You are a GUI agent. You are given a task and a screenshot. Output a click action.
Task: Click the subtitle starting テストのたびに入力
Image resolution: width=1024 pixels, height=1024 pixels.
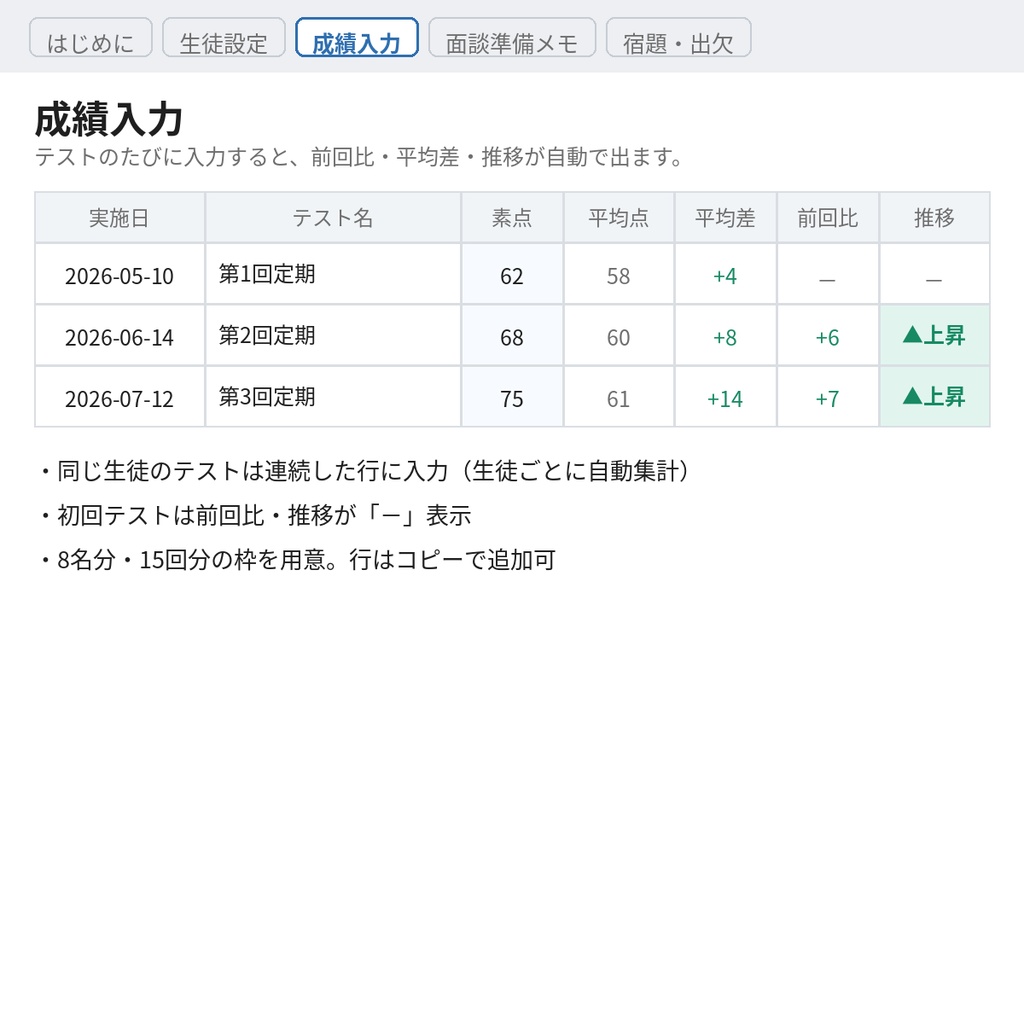359,157
